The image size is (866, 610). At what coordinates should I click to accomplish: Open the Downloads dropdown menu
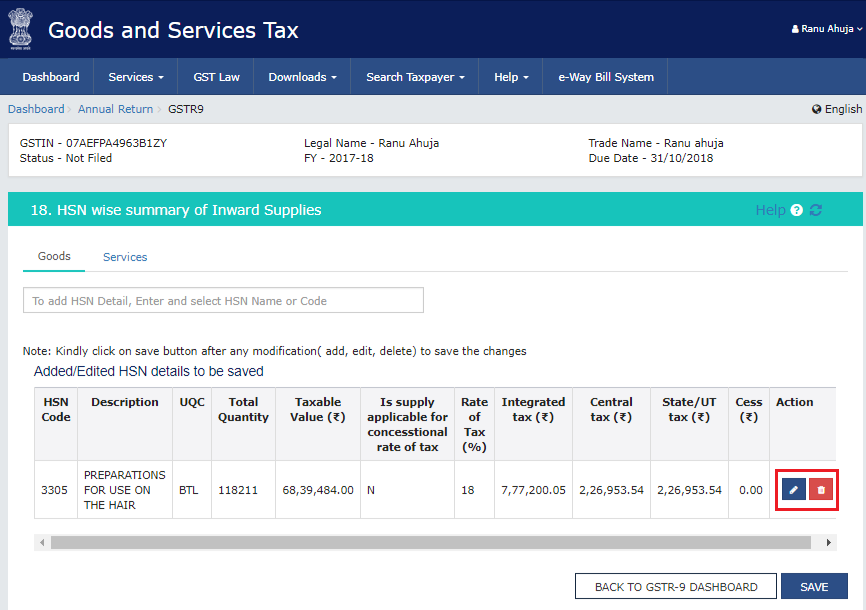[x=301, y=76]
